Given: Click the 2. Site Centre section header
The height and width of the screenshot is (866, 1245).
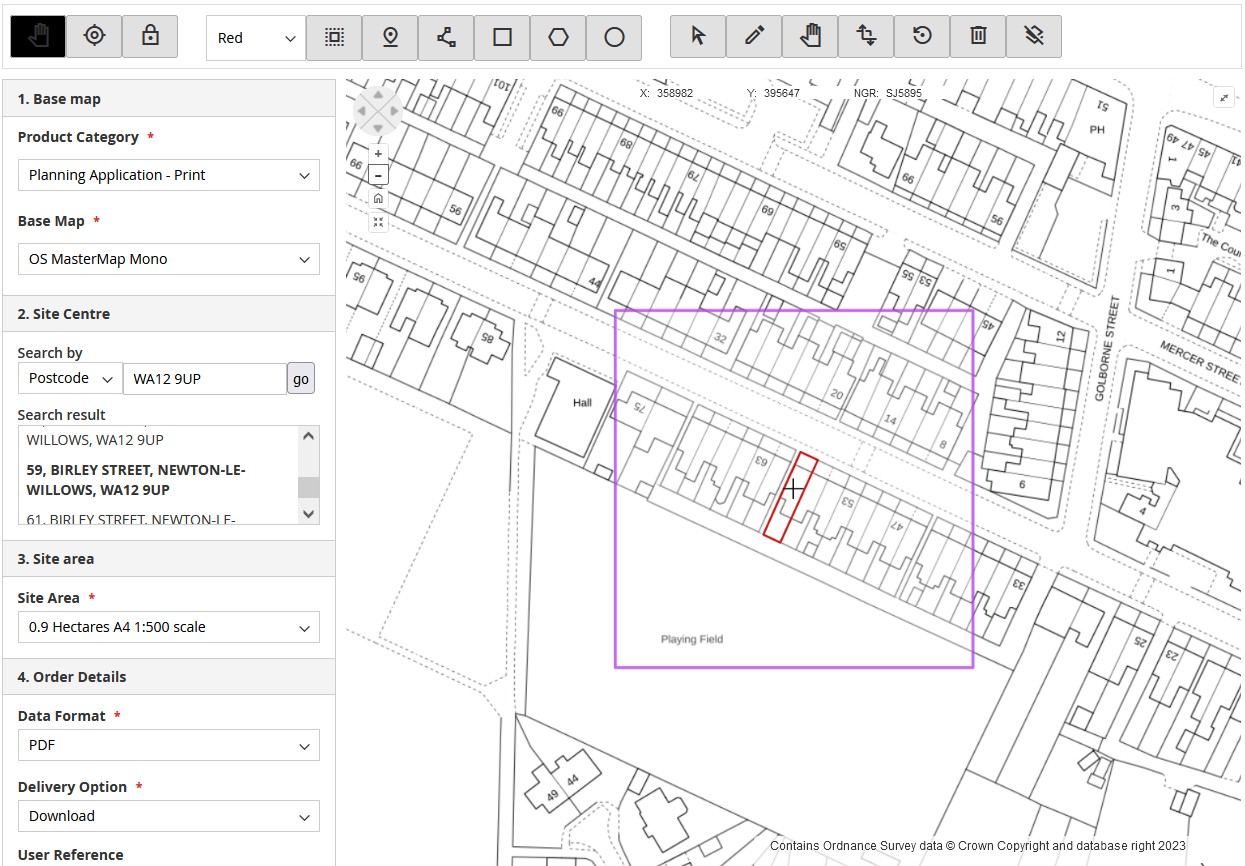Looking at the screenshot, I should coord(169,313).
